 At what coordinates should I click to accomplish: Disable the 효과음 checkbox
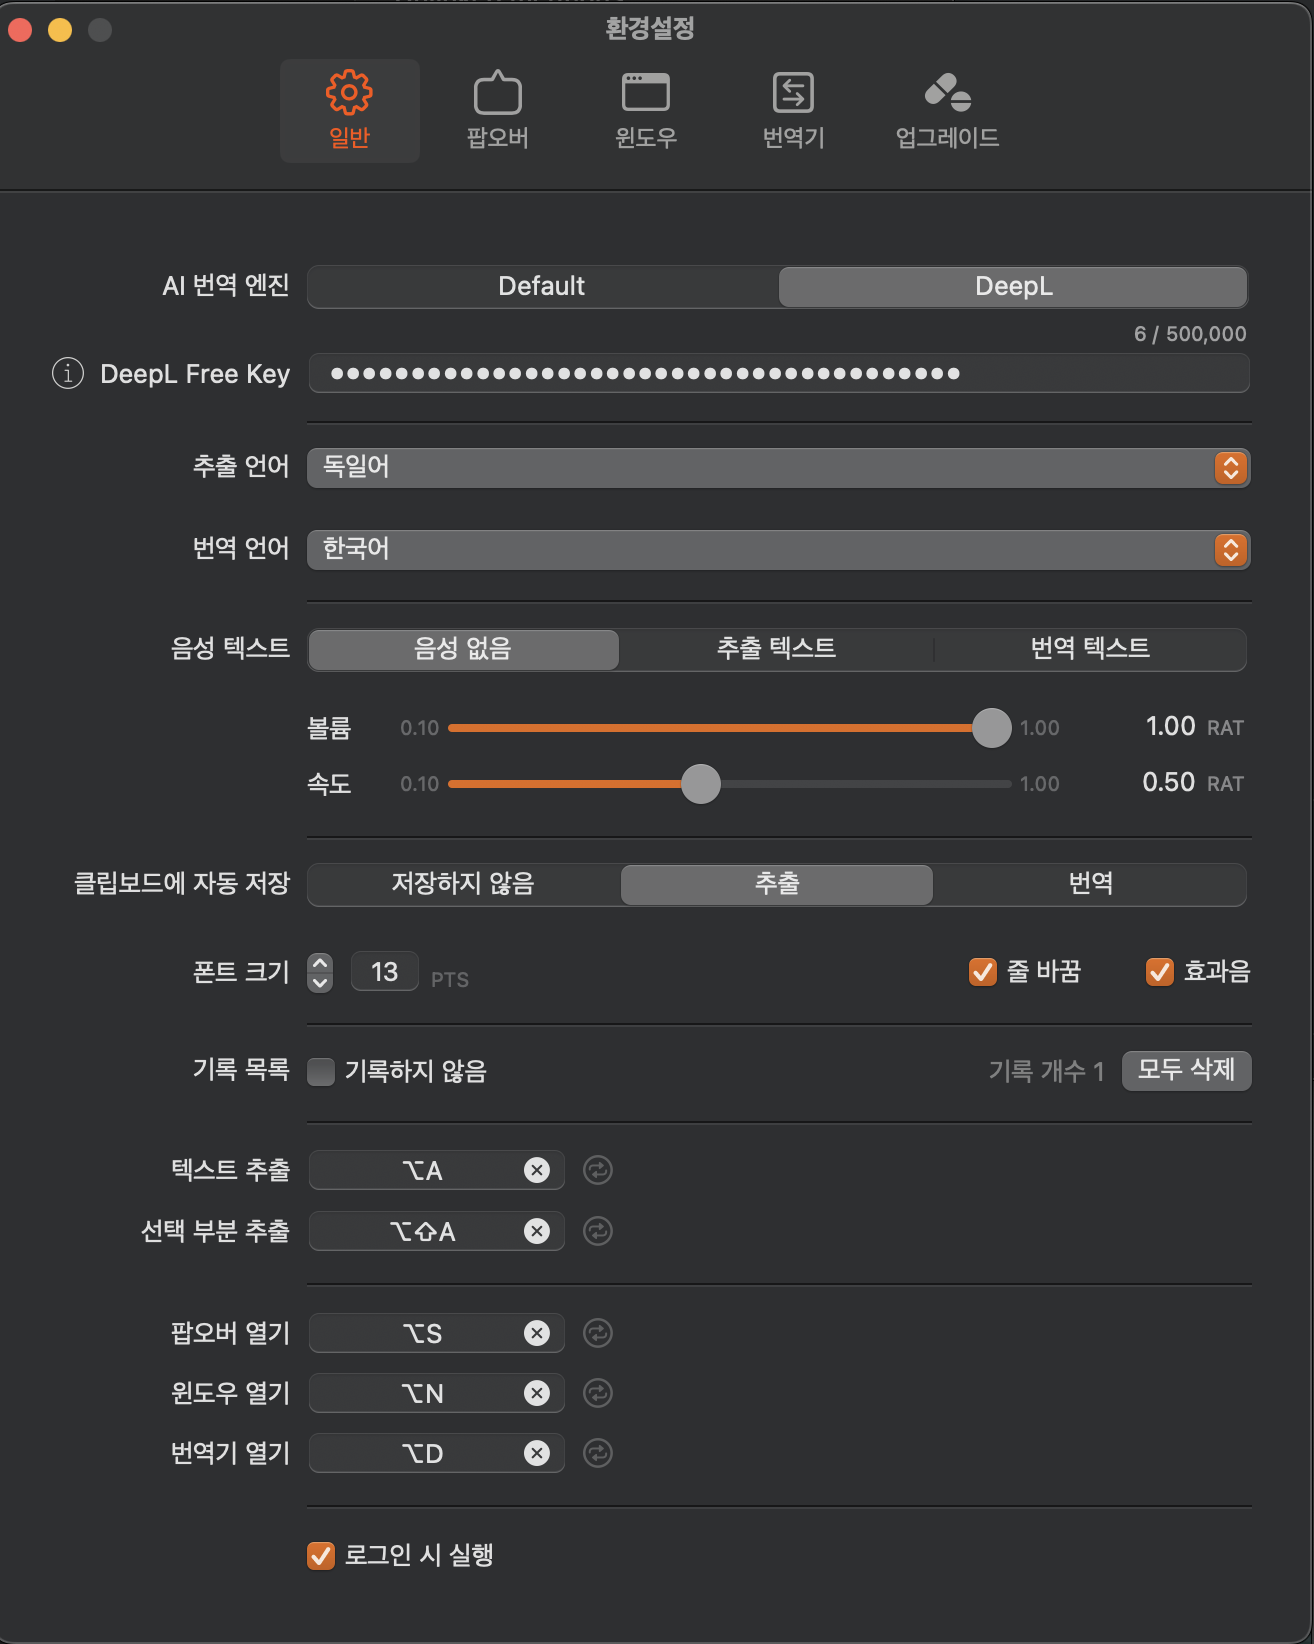1160,972
